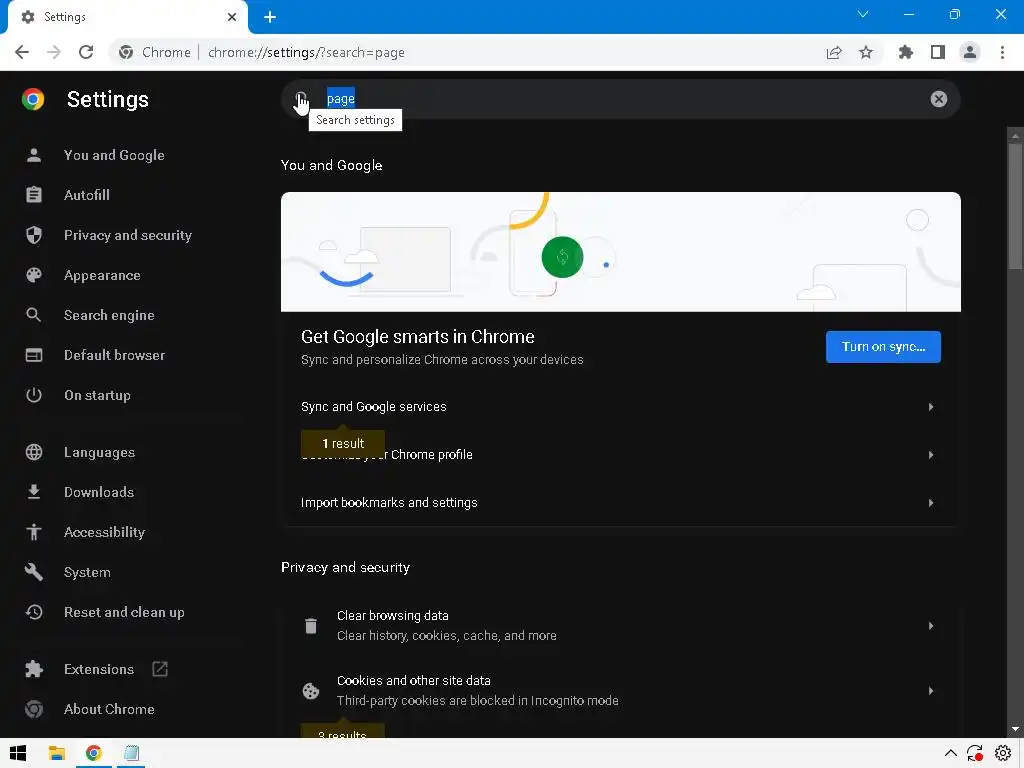Select the You and Google person icon
The height and width of the screenshot is (768, 1024).
[x=34, y=155]
